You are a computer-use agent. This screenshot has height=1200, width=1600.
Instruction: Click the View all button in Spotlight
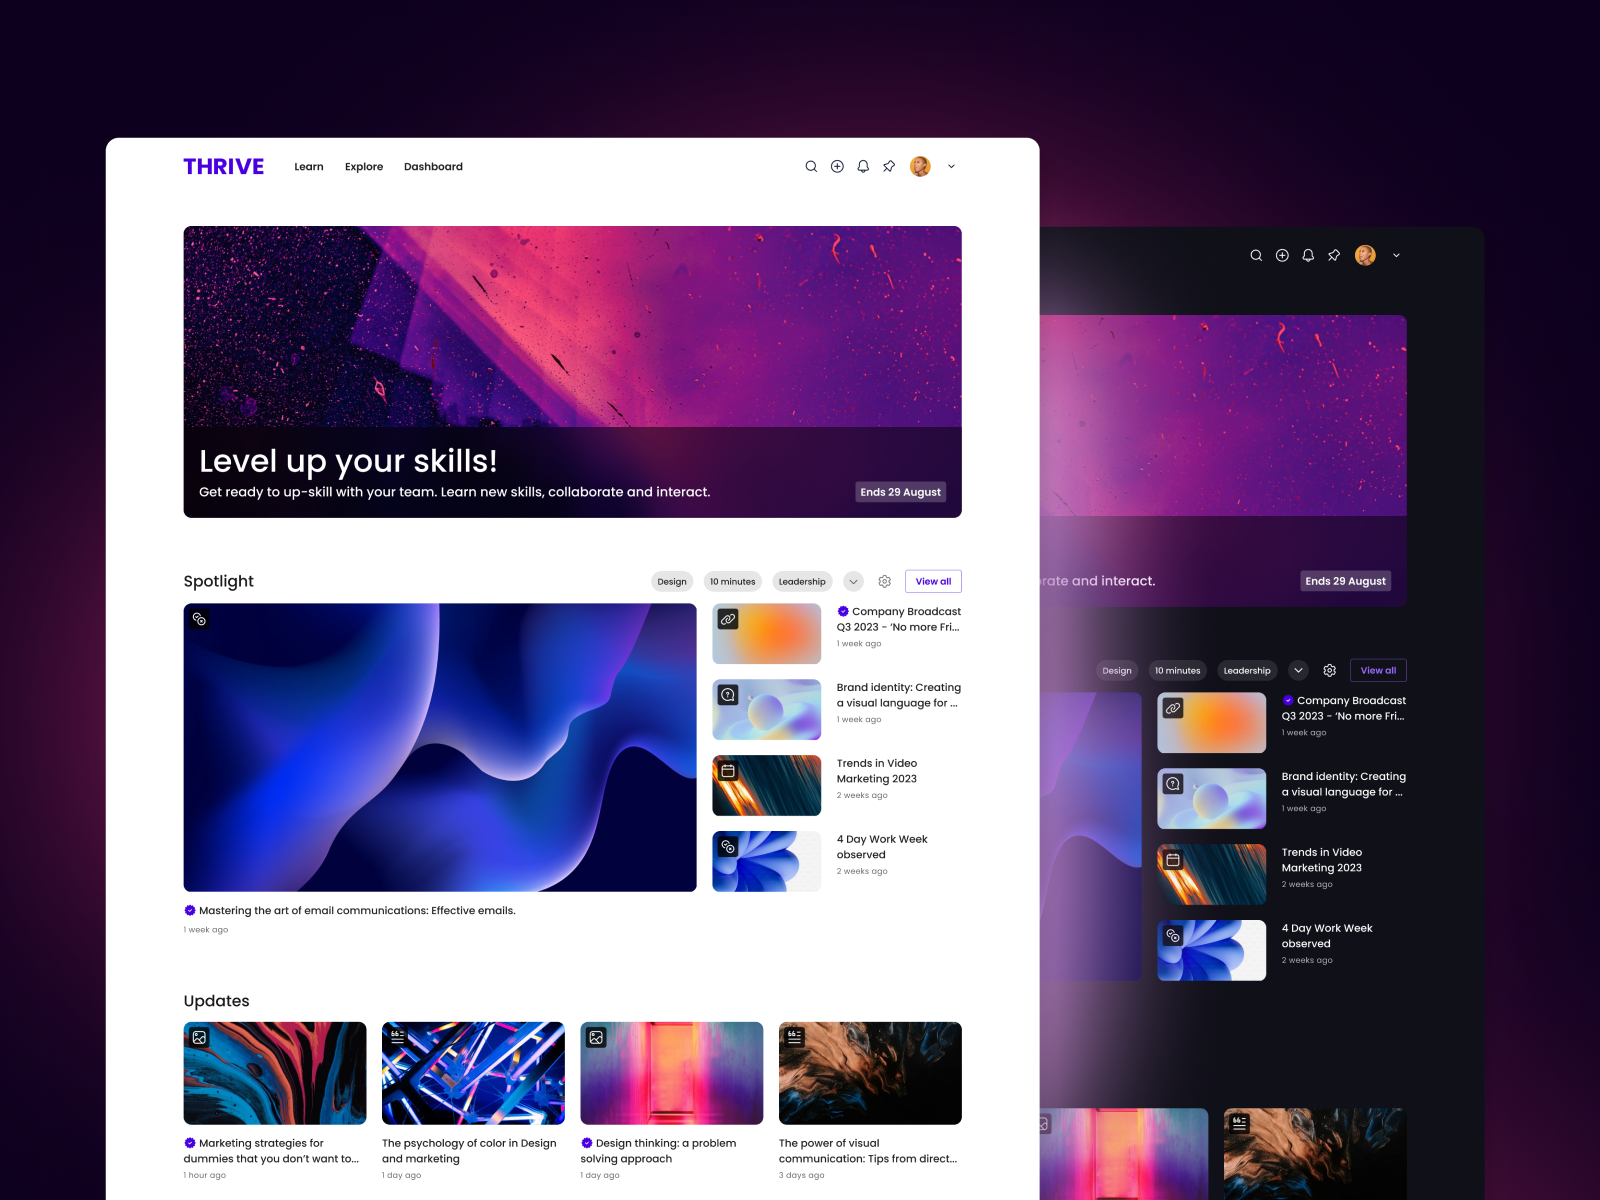pos(932,581)
